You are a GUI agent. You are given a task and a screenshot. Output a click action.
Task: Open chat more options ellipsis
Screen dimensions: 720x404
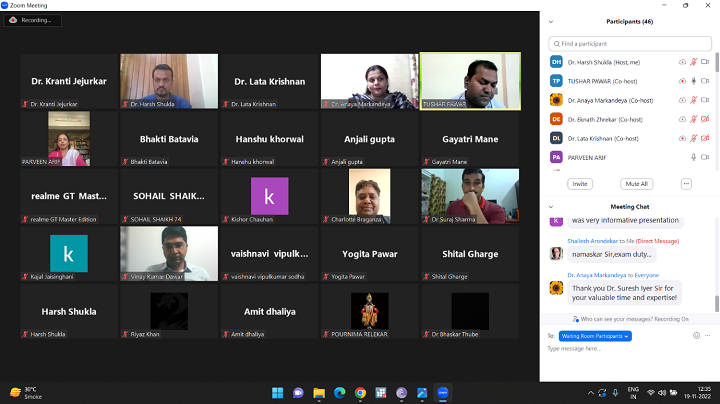708,336
